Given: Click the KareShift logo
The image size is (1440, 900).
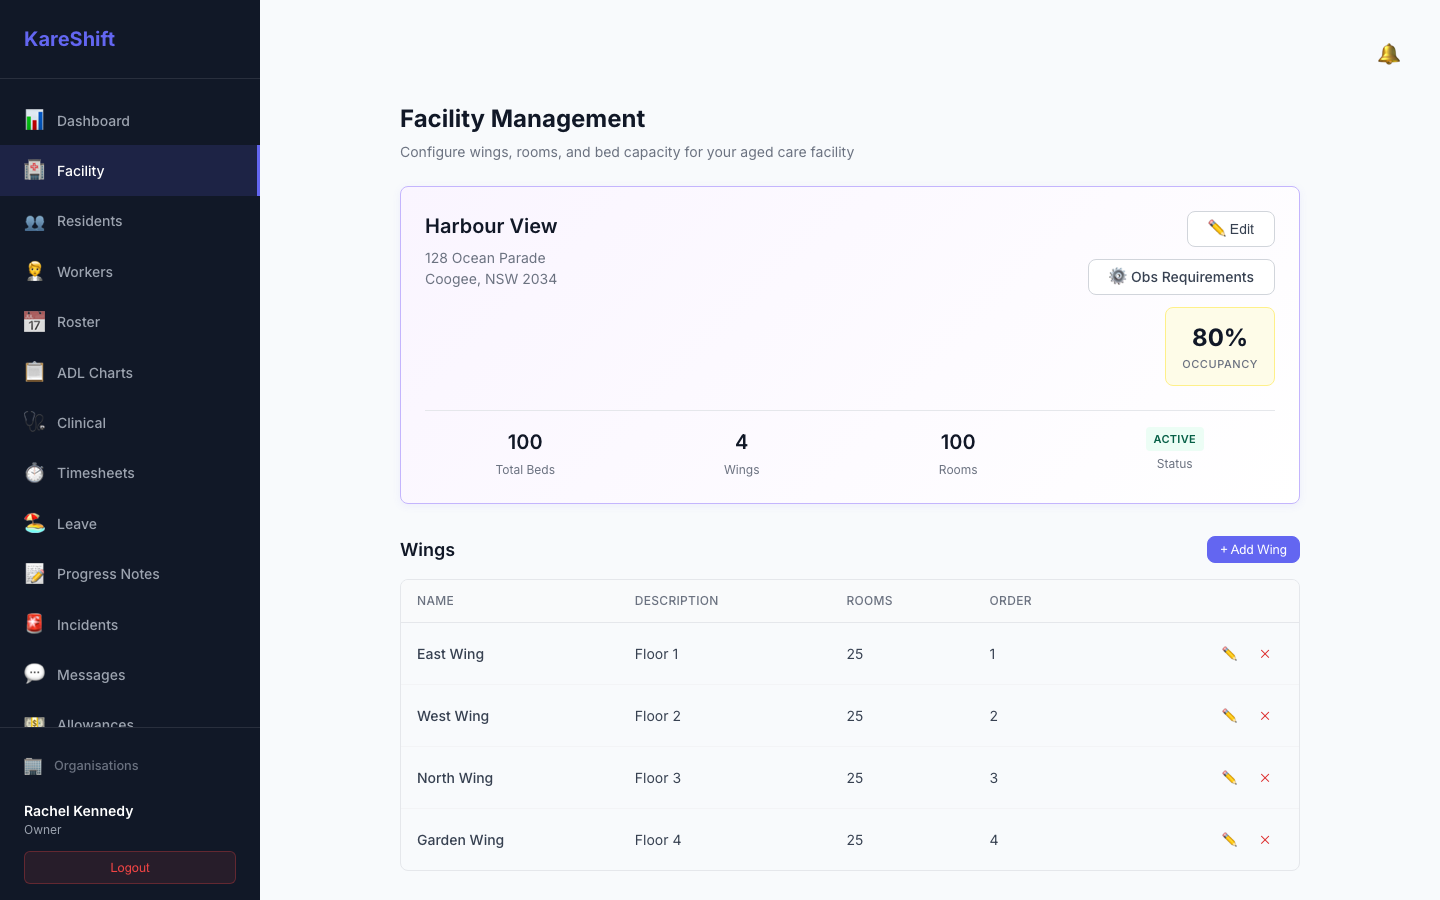Looking at the screenshot, I should 69,39.
